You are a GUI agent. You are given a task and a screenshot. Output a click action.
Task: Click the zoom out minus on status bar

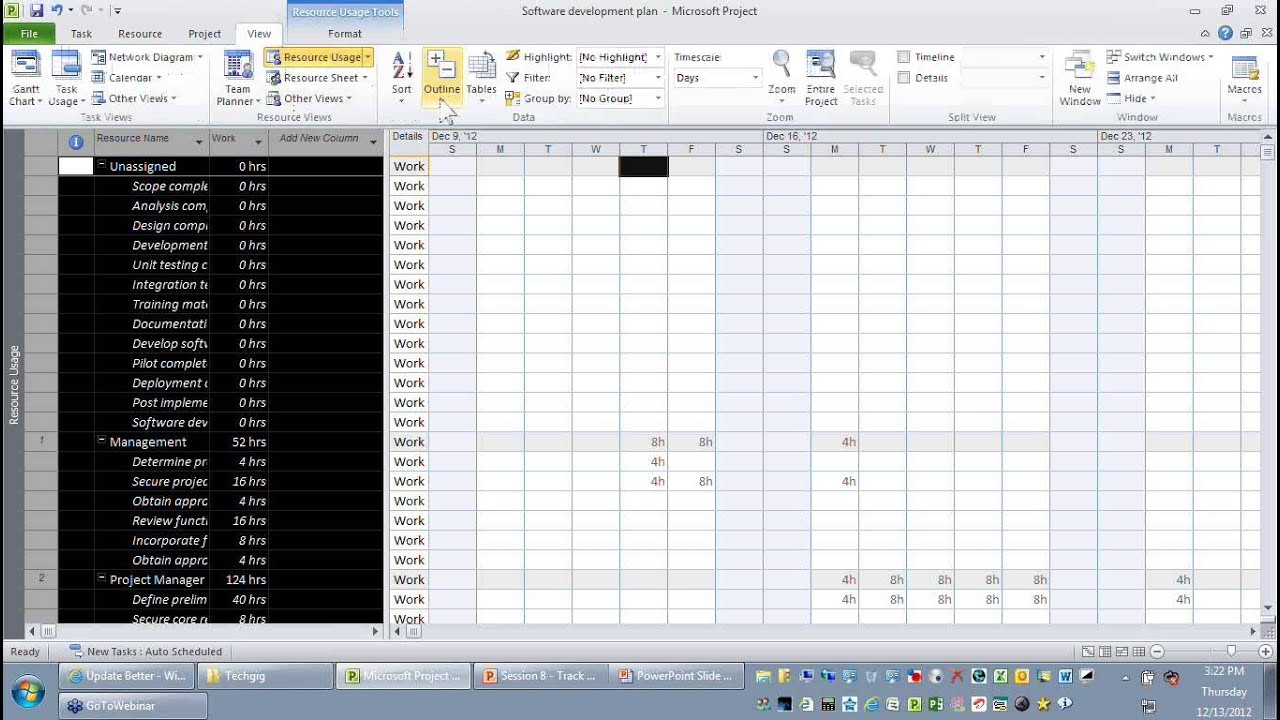(x=1157, y=652)
